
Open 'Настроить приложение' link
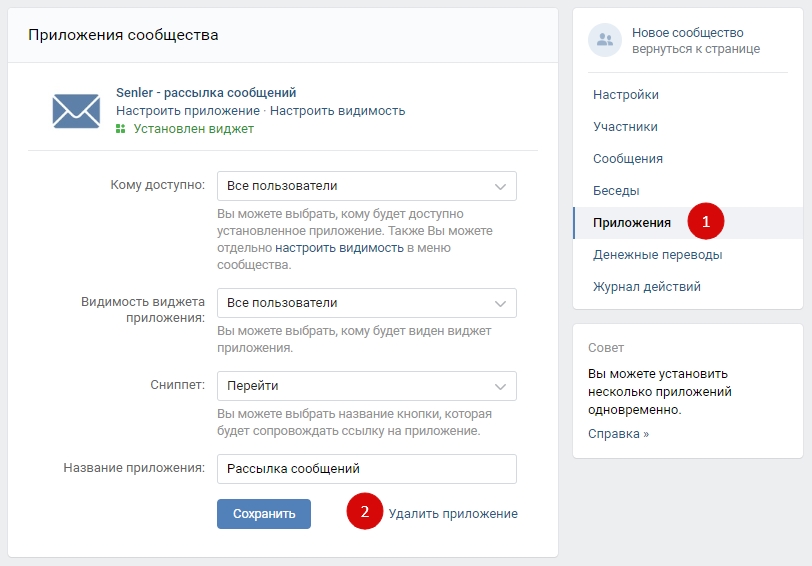coord(187,111)
